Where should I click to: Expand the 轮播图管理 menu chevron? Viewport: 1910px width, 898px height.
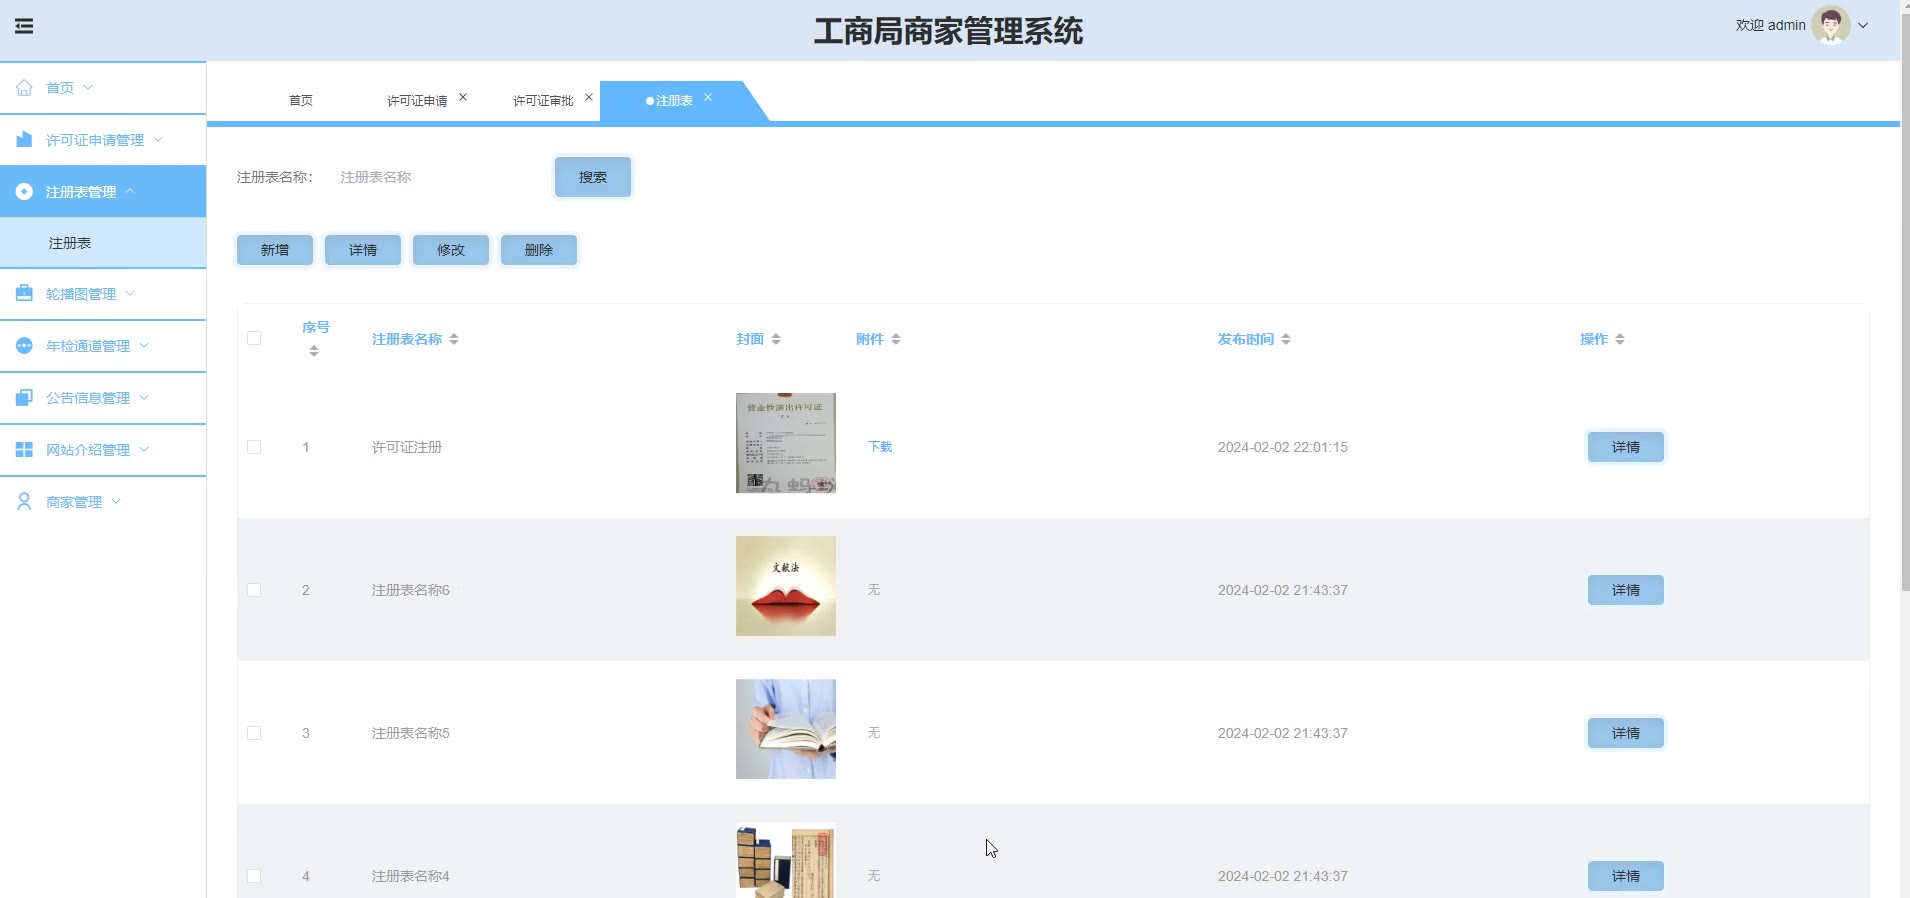[x=130, y=293]
